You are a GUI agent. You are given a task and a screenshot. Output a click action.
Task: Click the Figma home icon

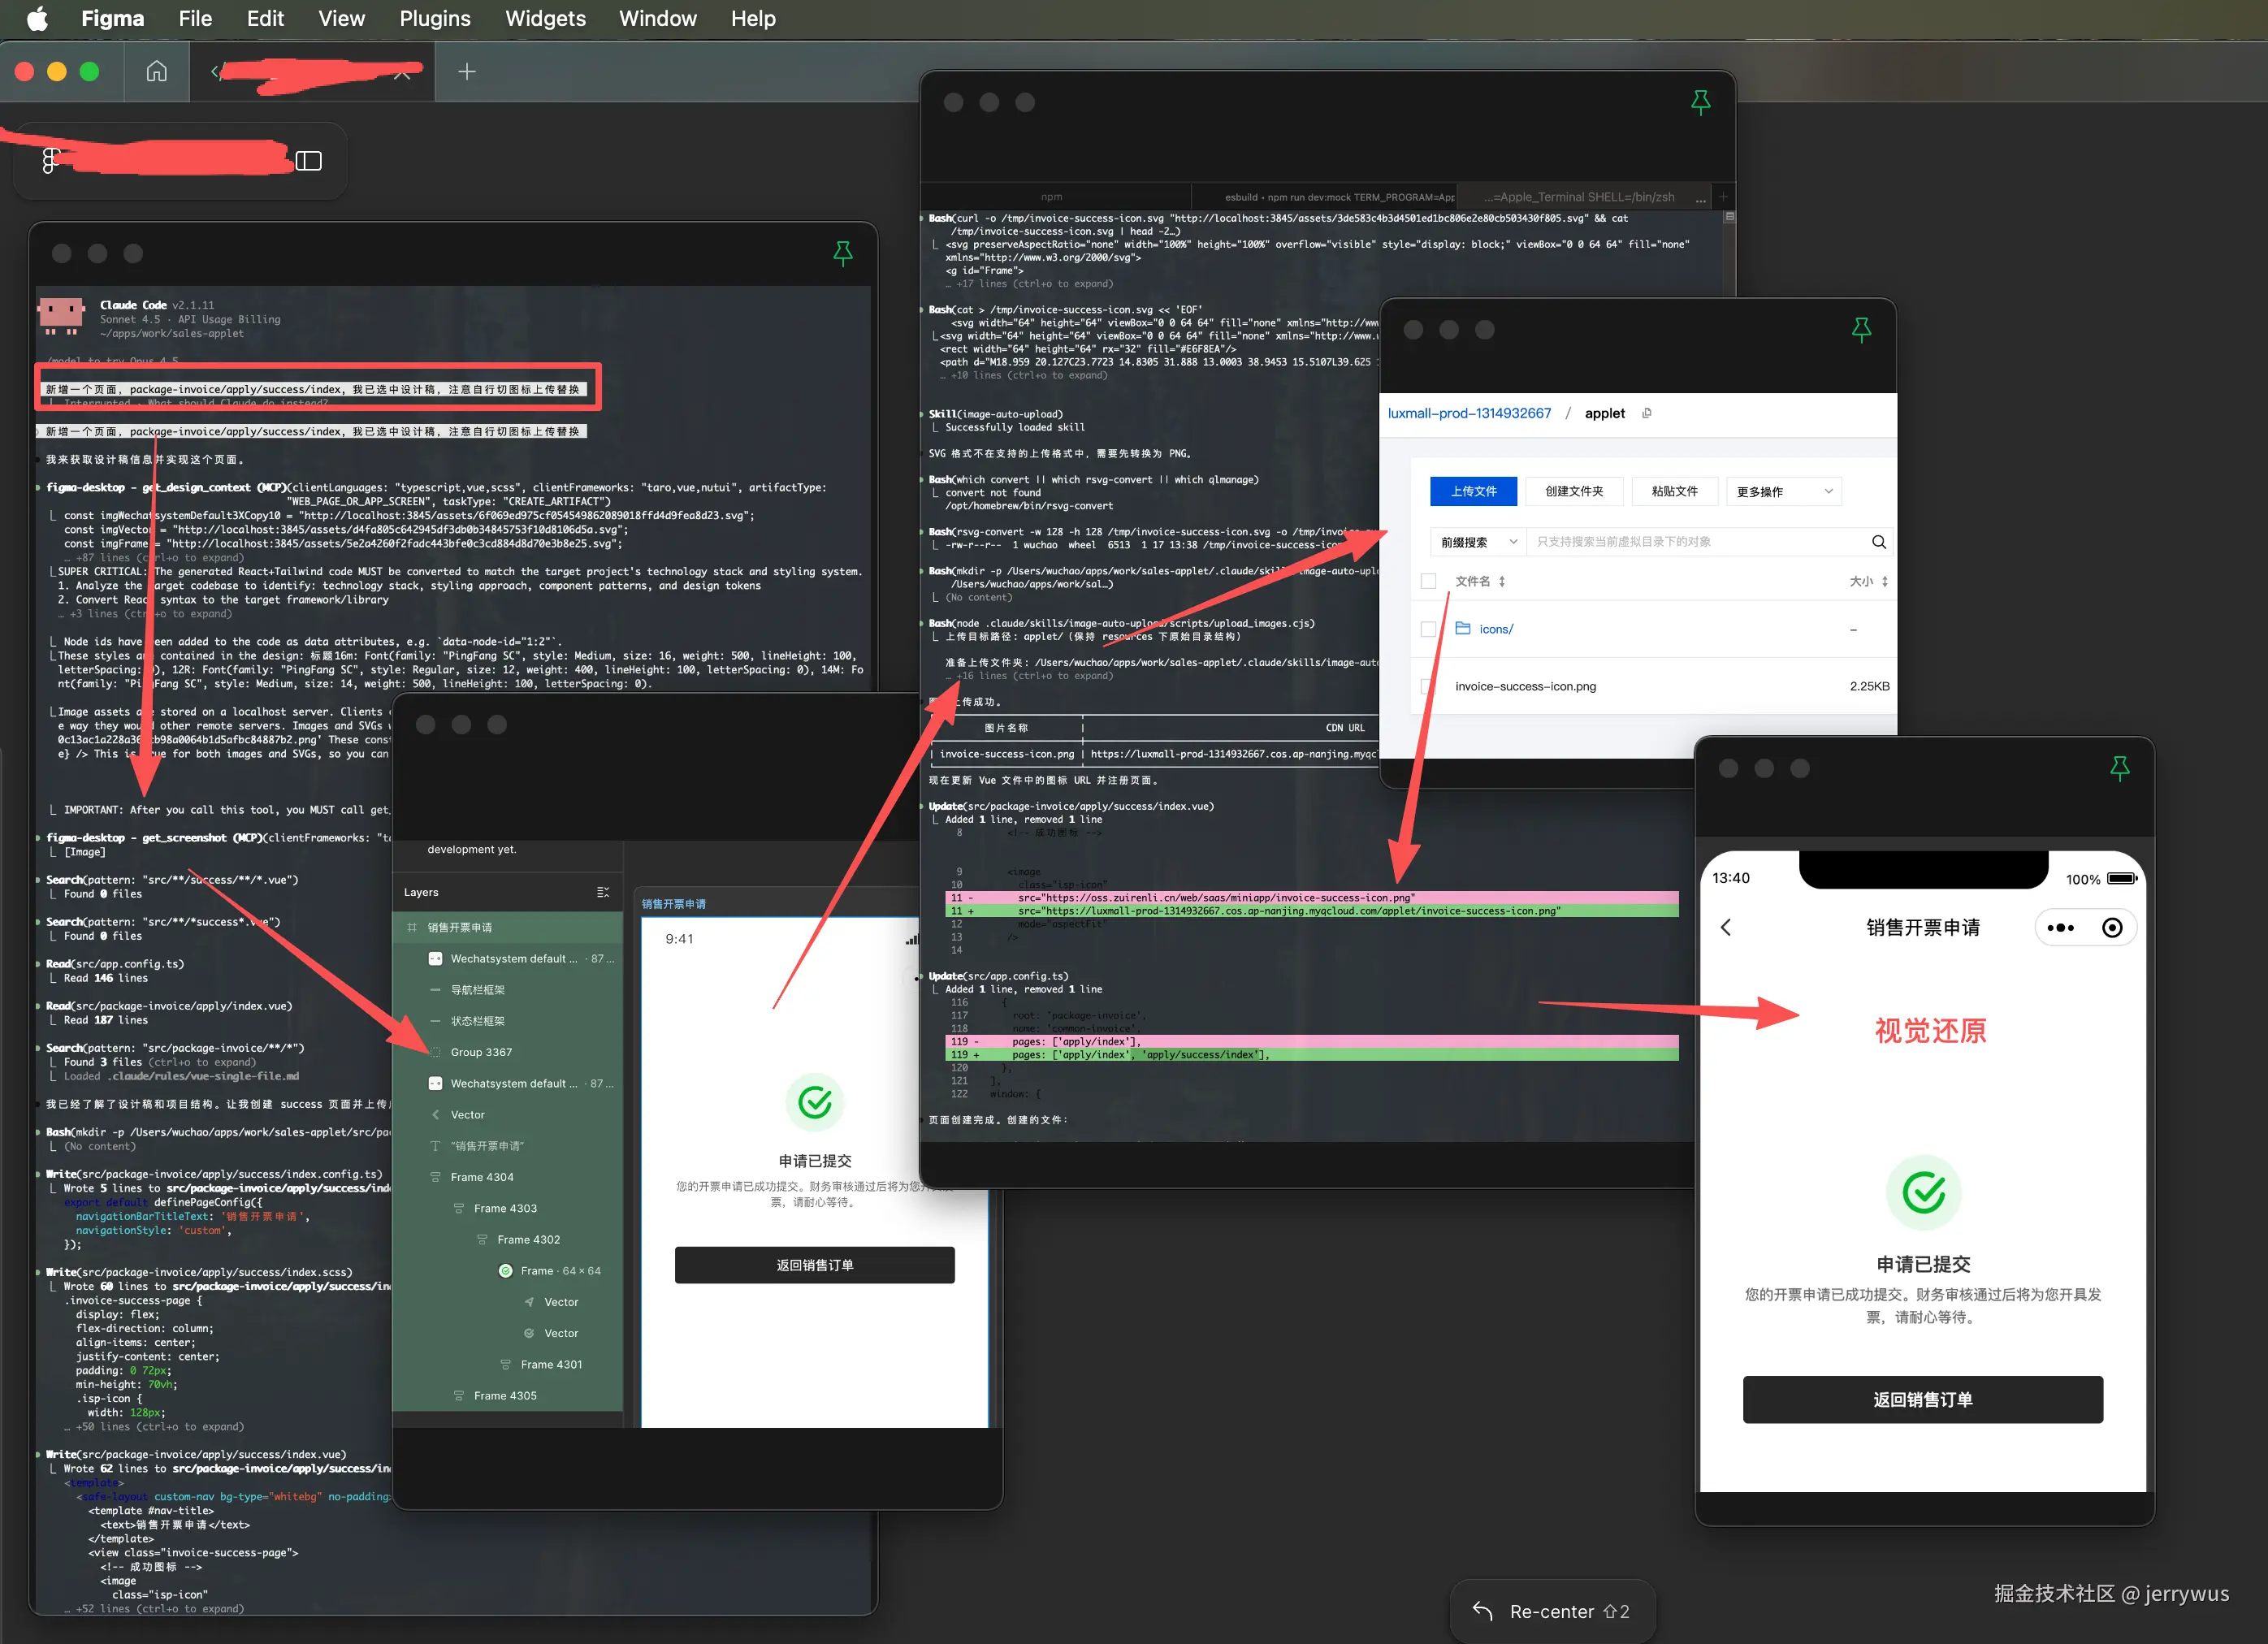(x=156, y=71)
